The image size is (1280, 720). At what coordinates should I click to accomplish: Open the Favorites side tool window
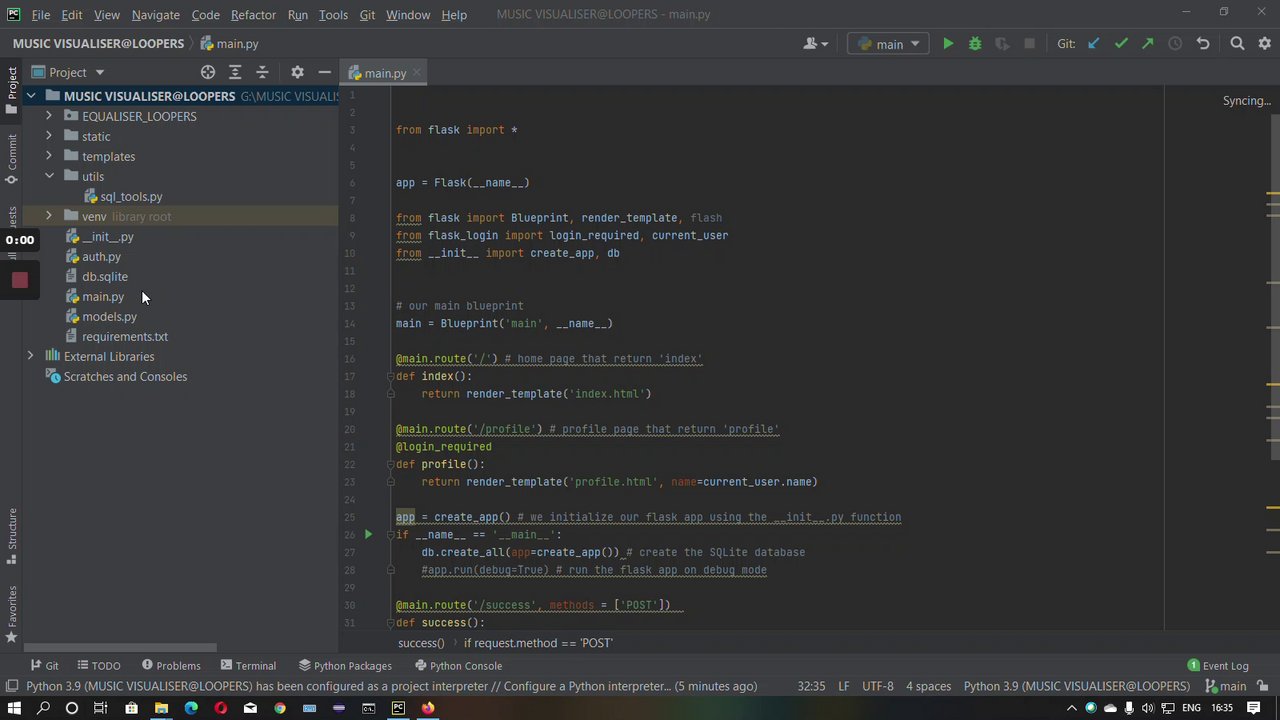tap(11, 614)
